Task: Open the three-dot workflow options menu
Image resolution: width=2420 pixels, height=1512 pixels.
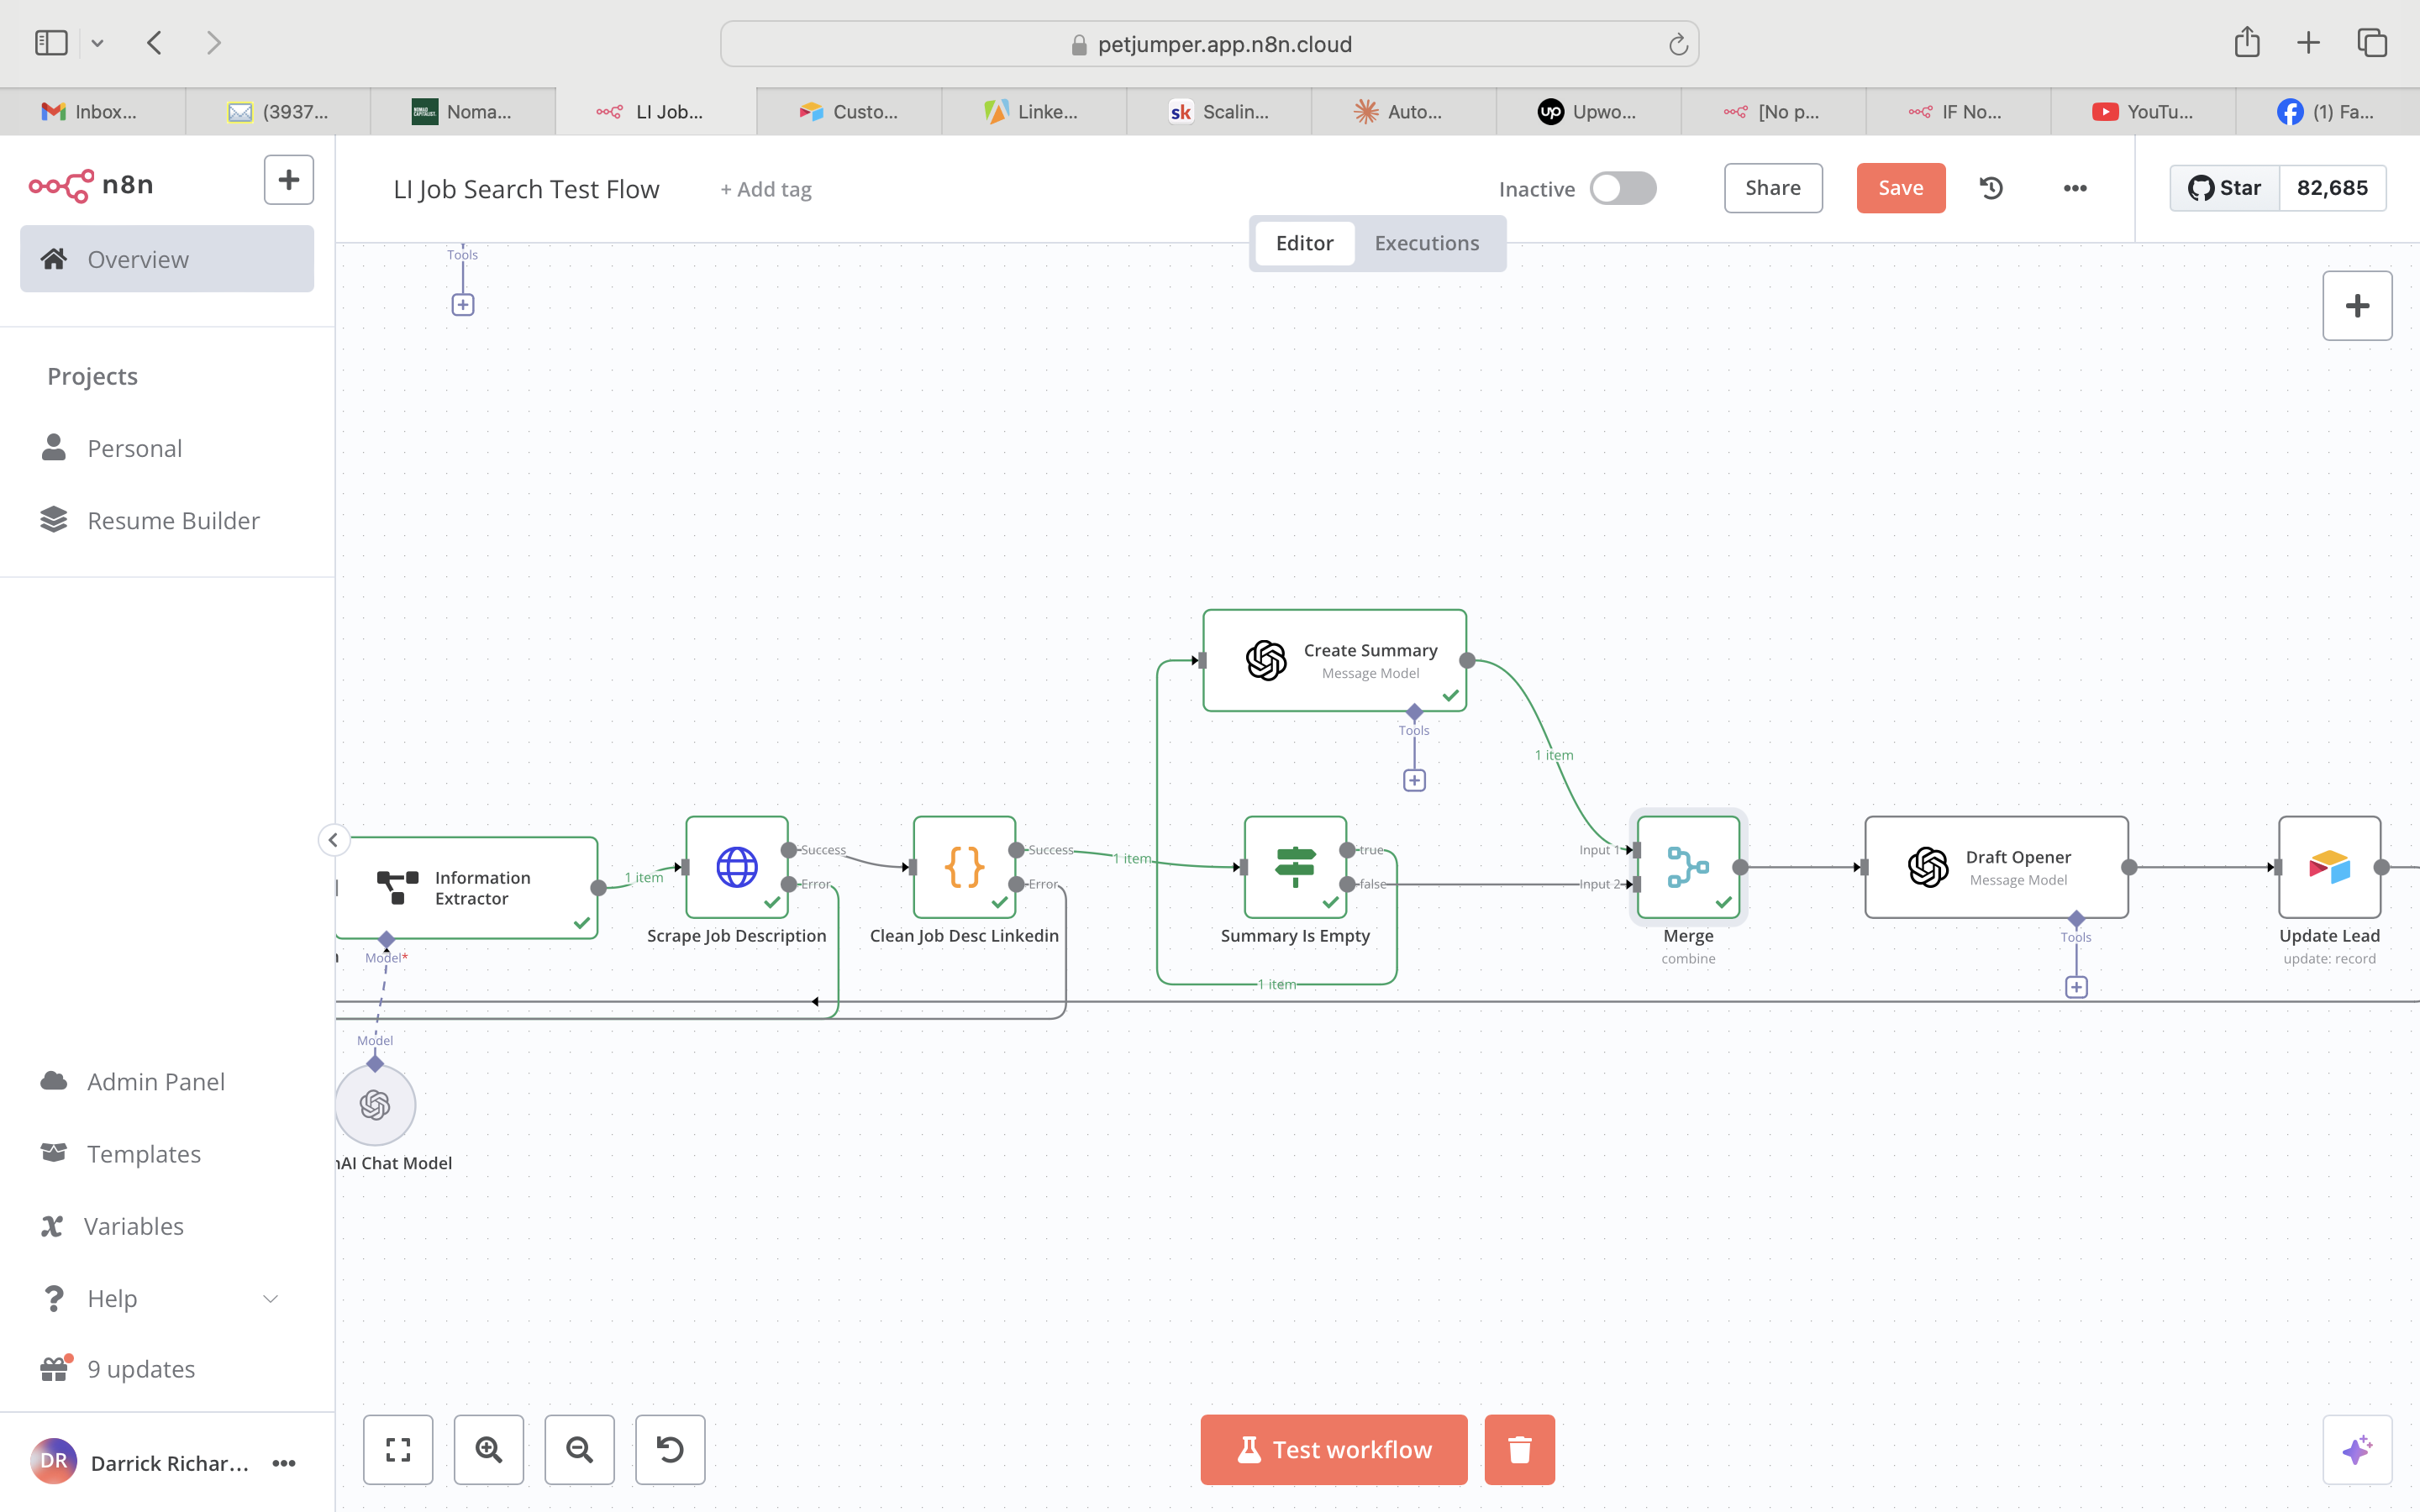Action: click(x=2075, y=188)
